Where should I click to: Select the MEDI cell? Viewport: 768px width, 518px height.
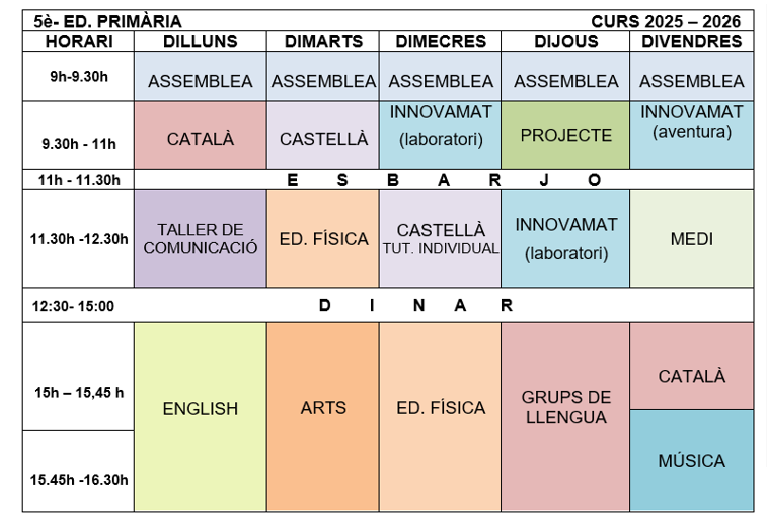pyautogui.click(x=692, y=238)
